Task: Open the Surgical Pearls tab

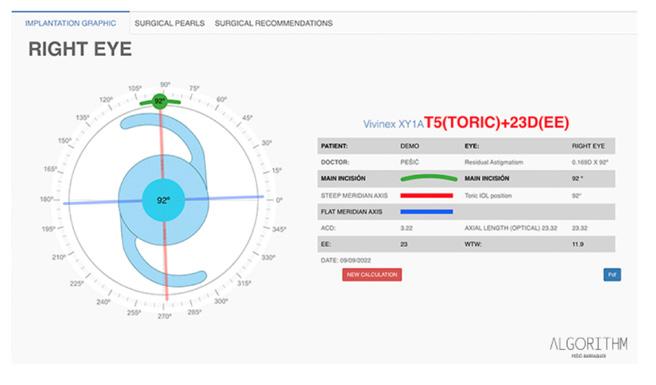Action: pyautogui.click(x=169, y=23)
